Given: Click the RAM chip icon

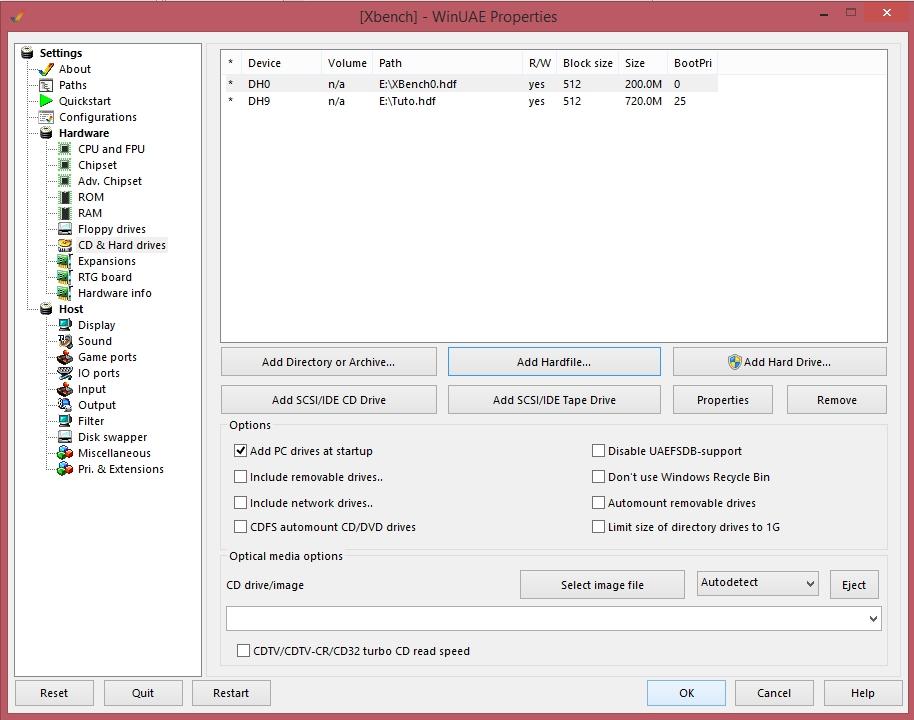Looking at the screenshot, I should tap(65, 213).
